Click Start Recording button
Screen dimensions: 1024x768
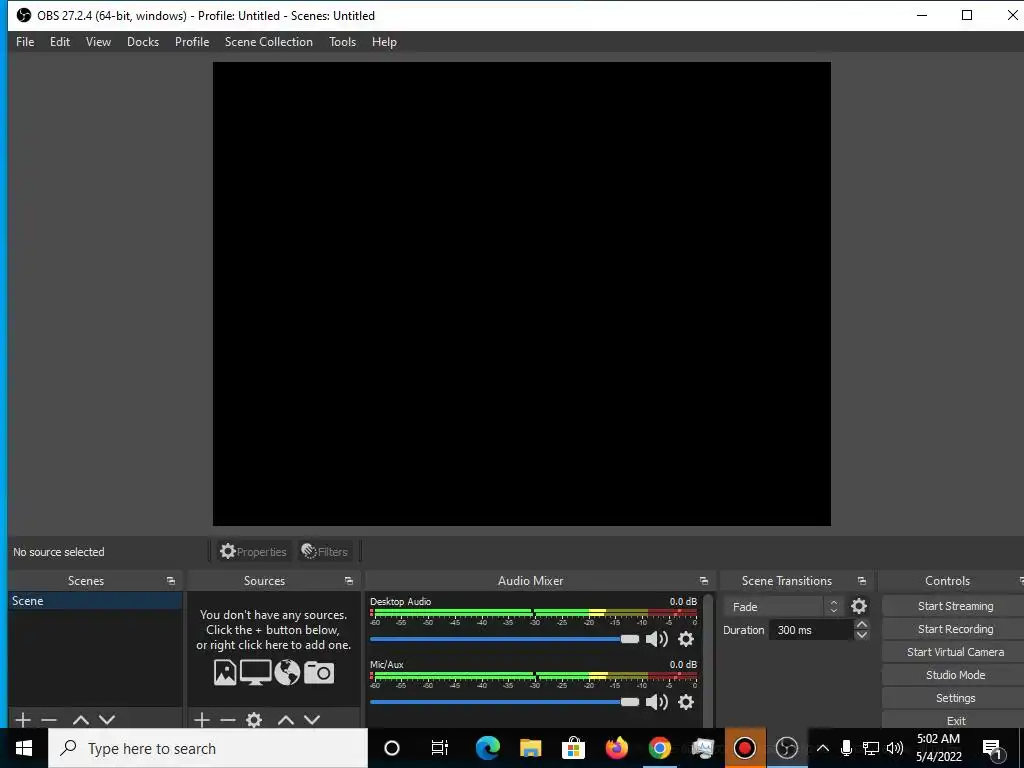click(955, 629)
